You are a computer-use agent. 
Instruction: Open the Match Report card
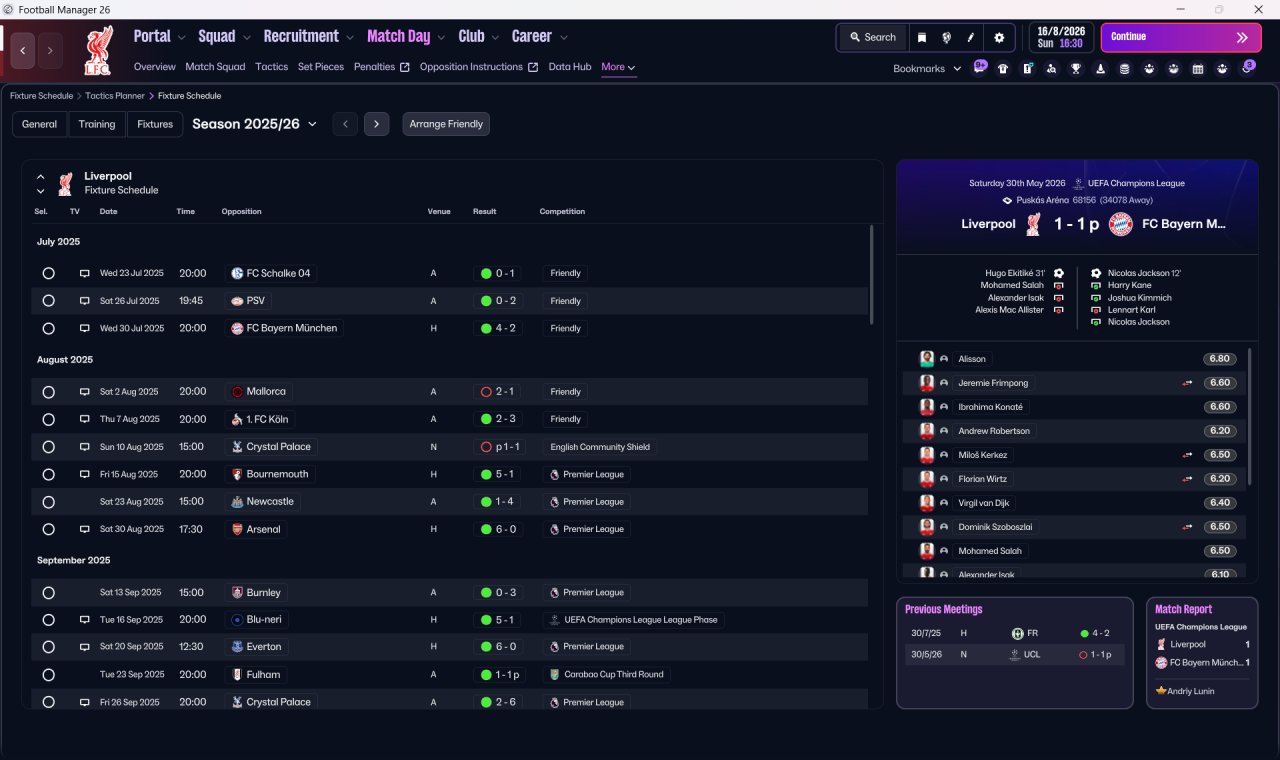coord(1202,653)
